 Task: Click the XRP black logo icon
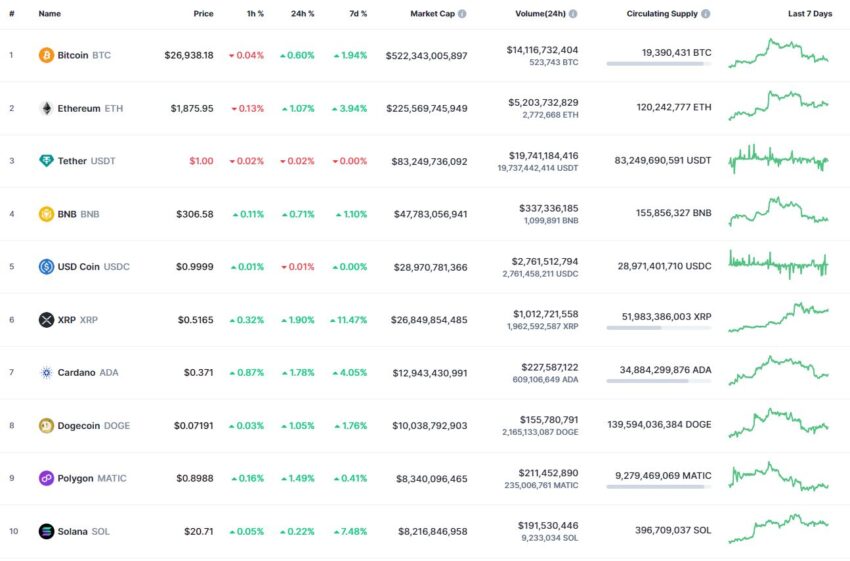[46, 320]
